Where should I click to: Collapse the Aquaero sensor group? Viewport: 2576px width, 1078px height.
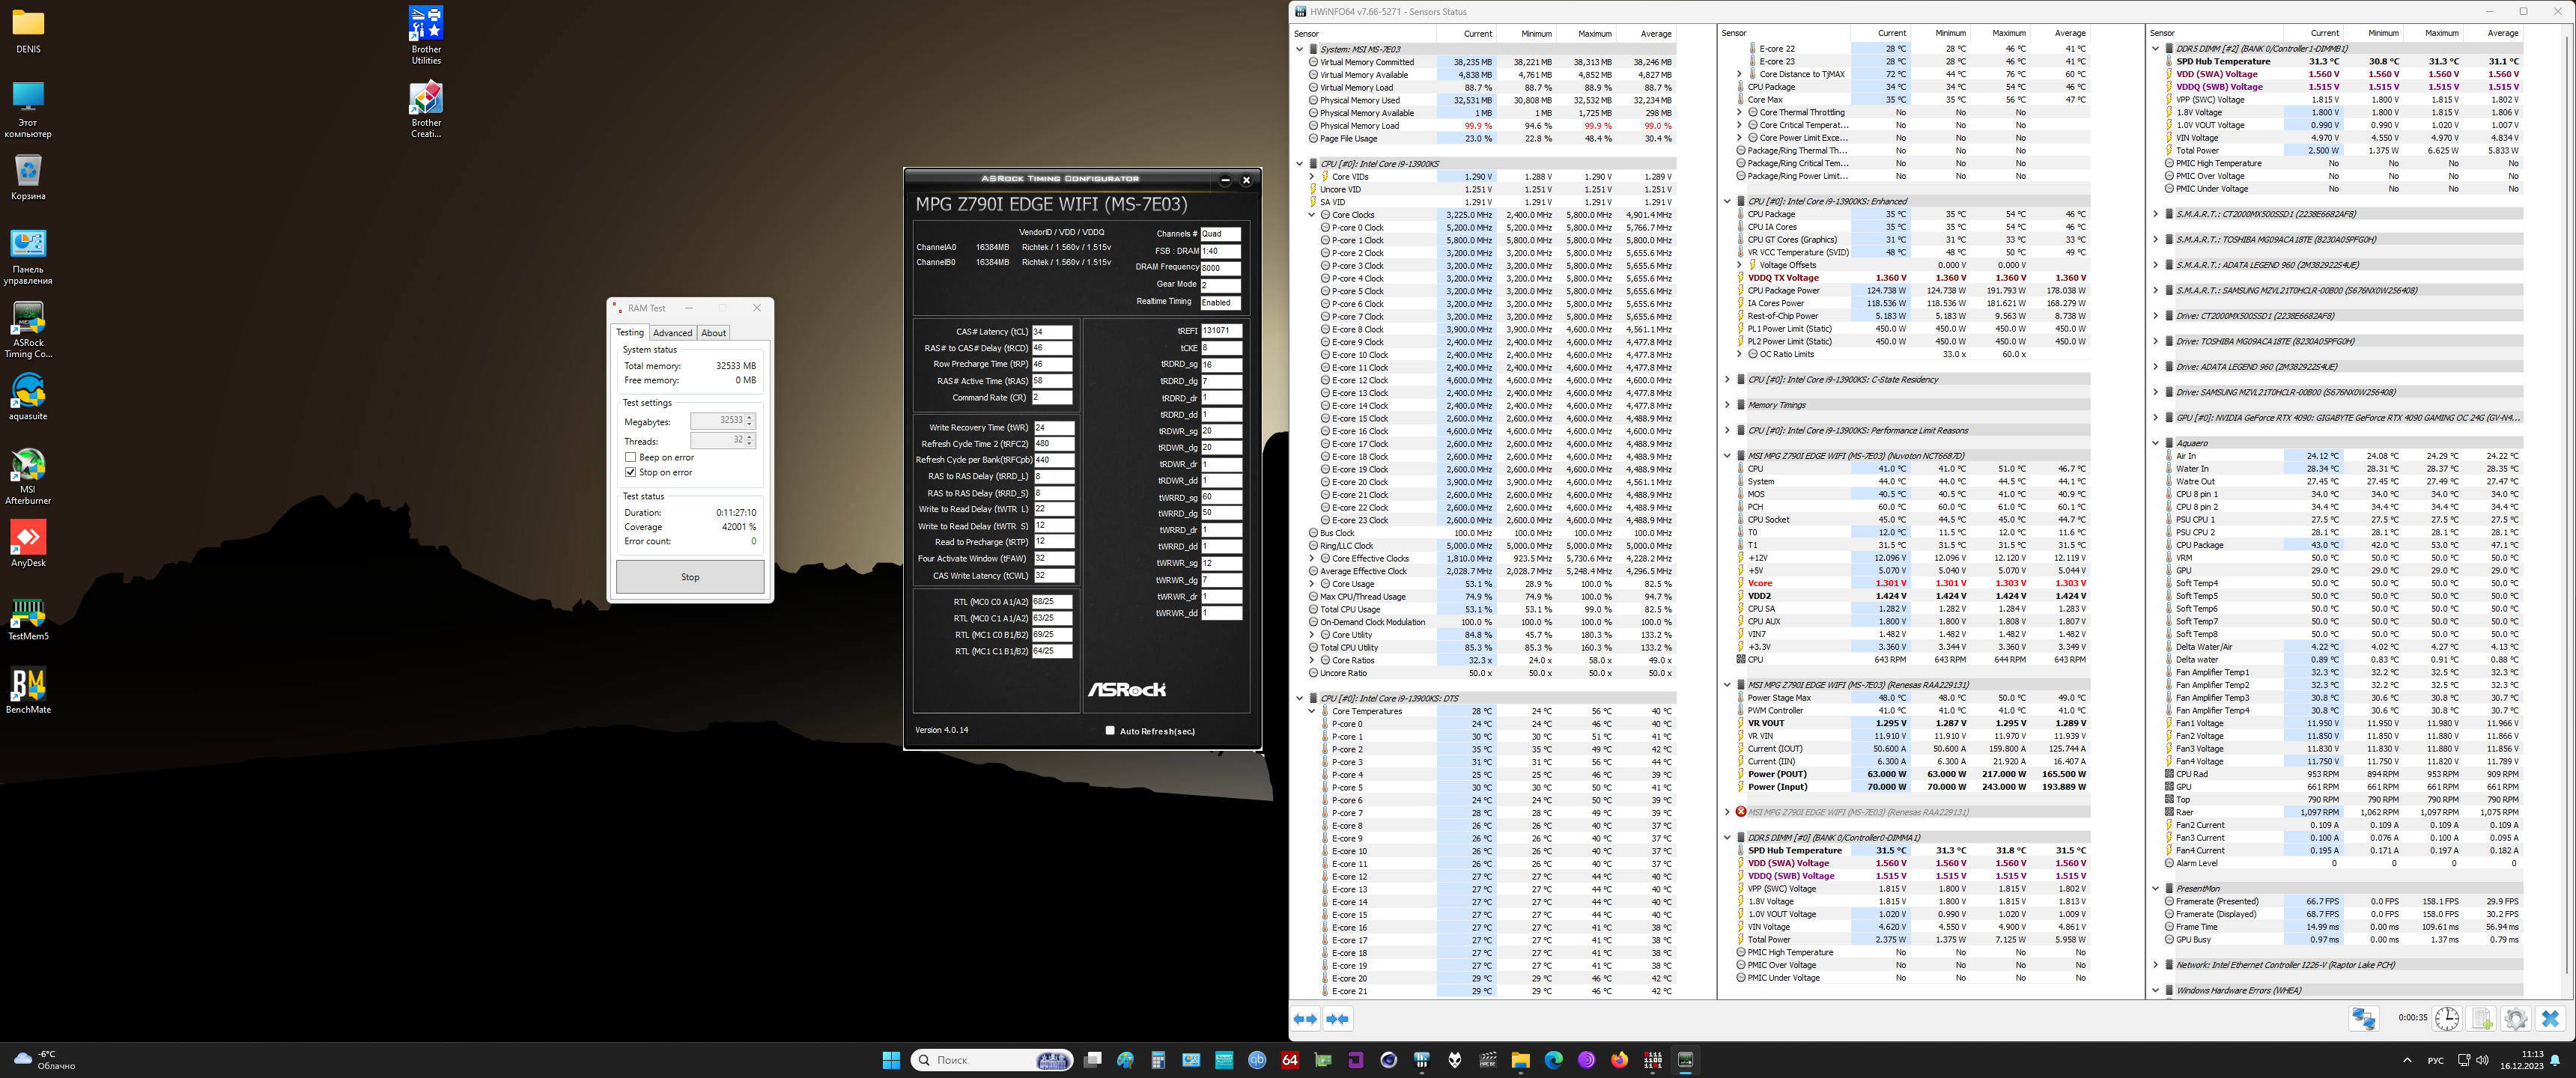[2155, 443]
